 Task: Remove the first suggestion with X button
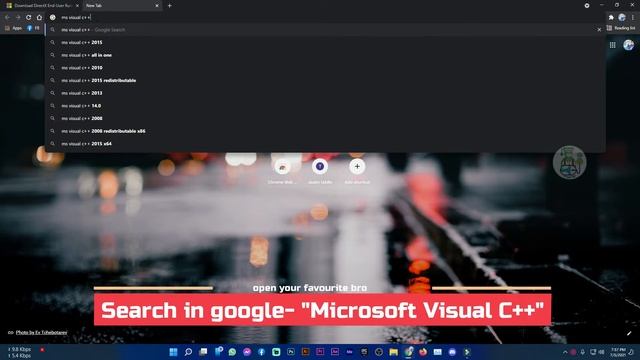click(x=599, y=29)
